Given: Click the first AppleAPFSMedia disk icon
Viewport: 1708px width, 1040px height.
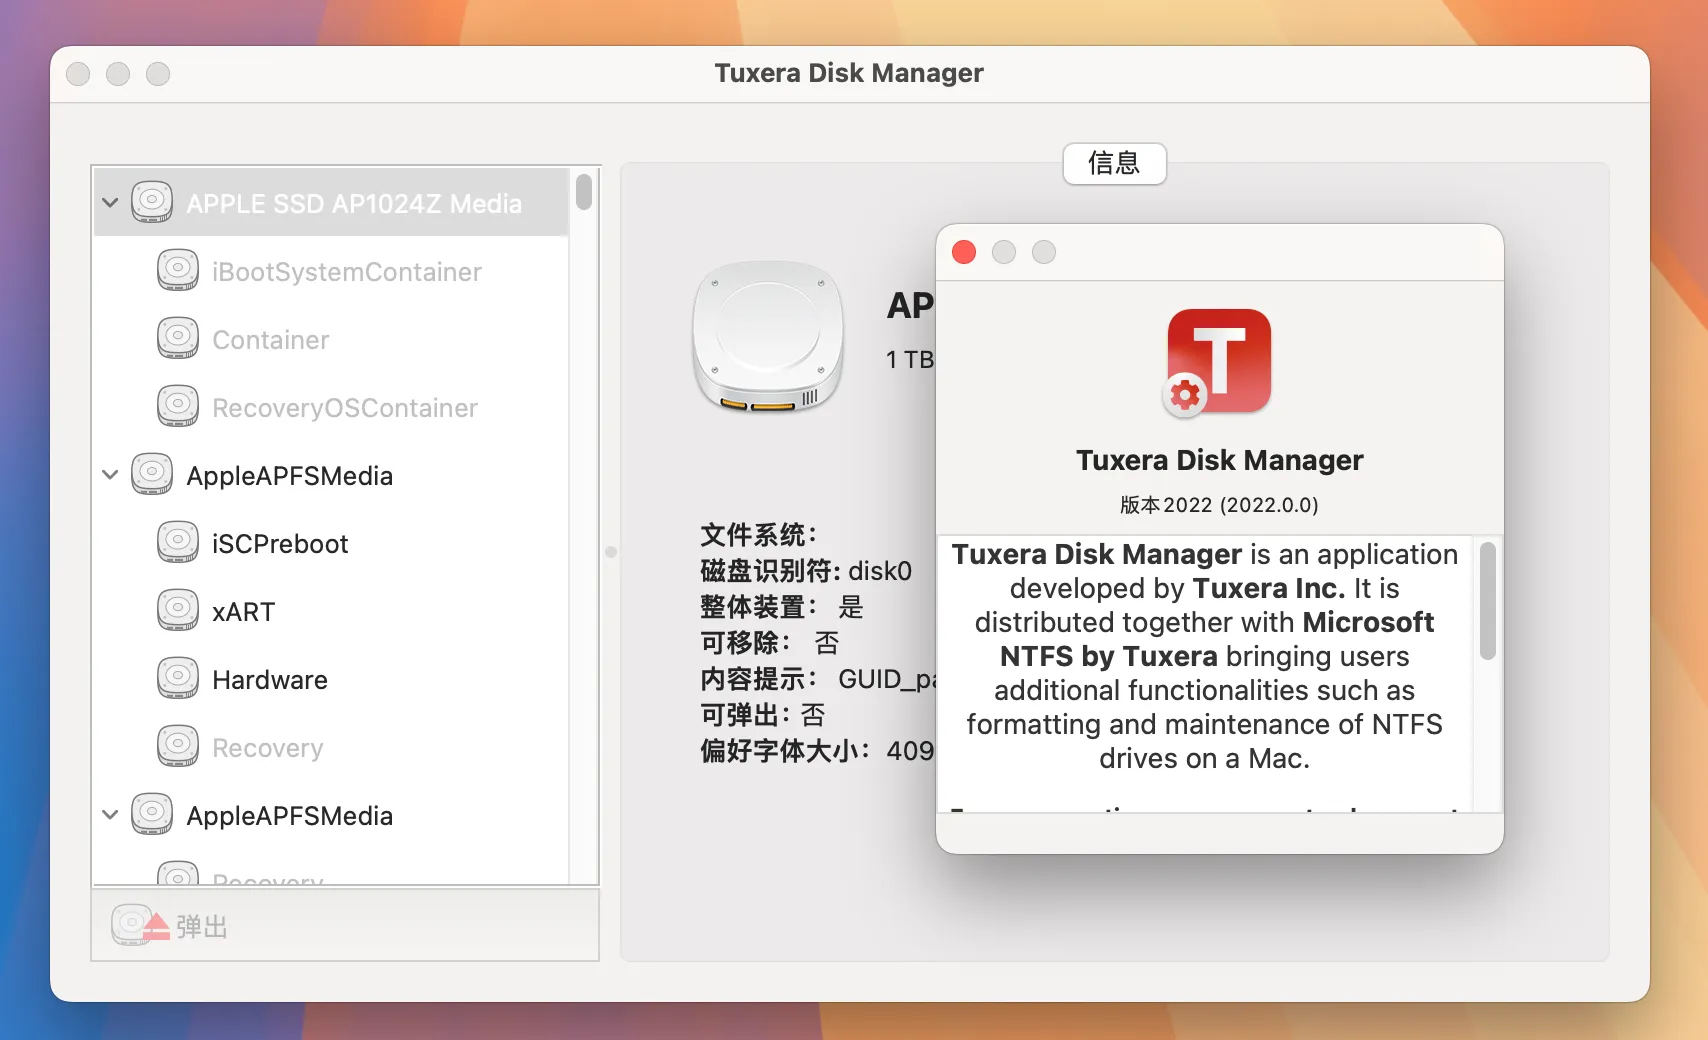Looking at the screenshot, I should 152,474.
